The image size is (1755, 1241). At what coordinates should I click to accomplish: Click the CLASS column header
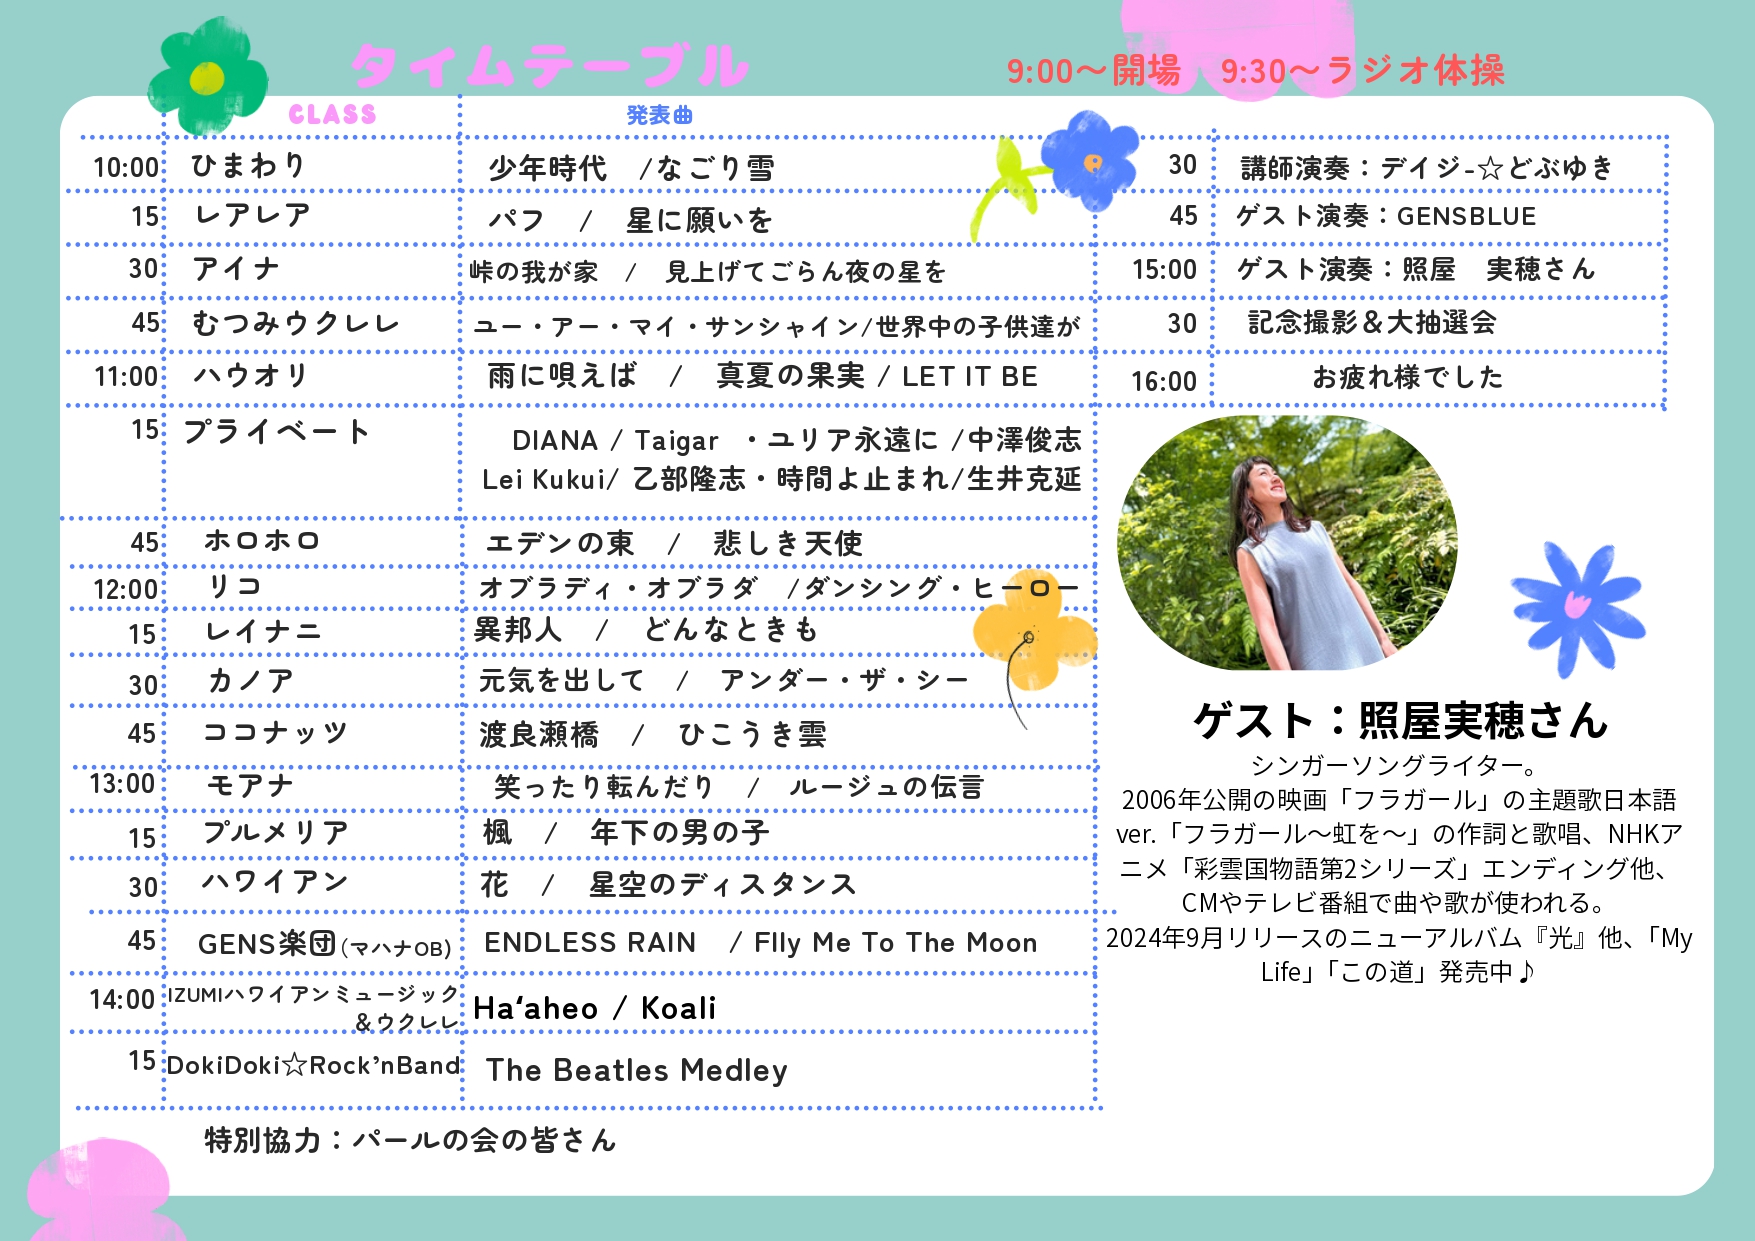332,115
